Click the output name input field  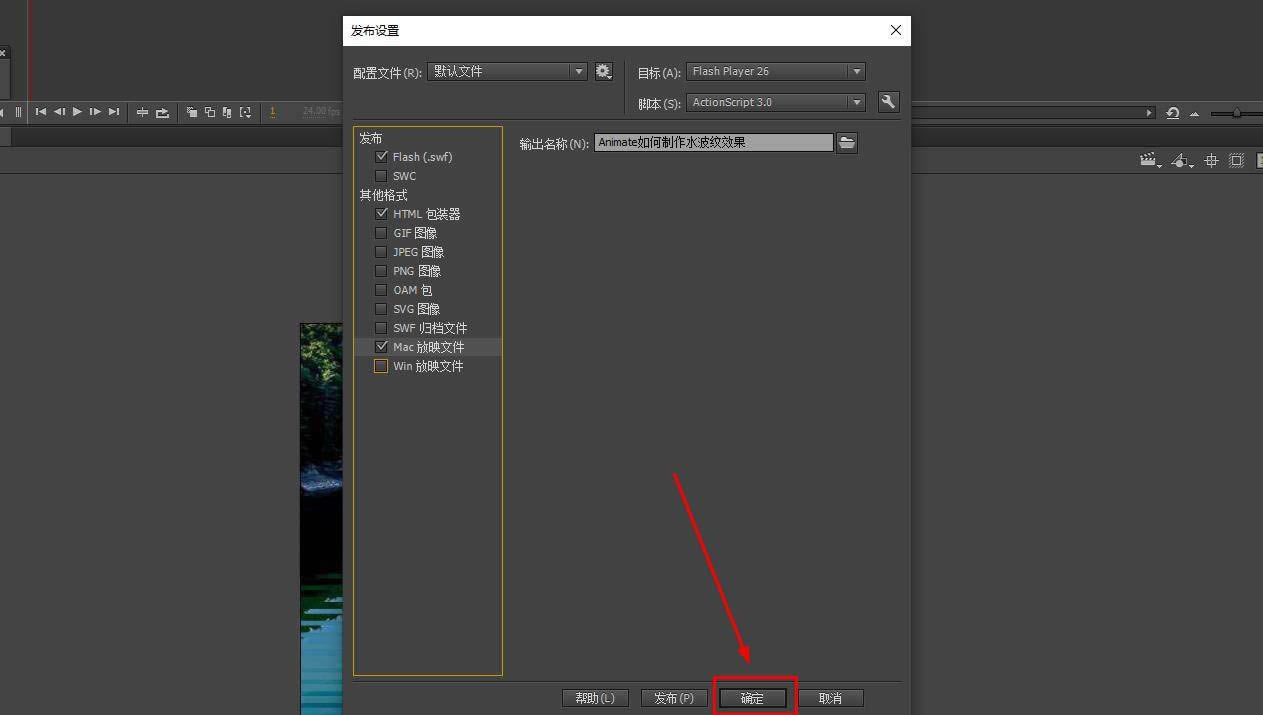tap(714, 143)
